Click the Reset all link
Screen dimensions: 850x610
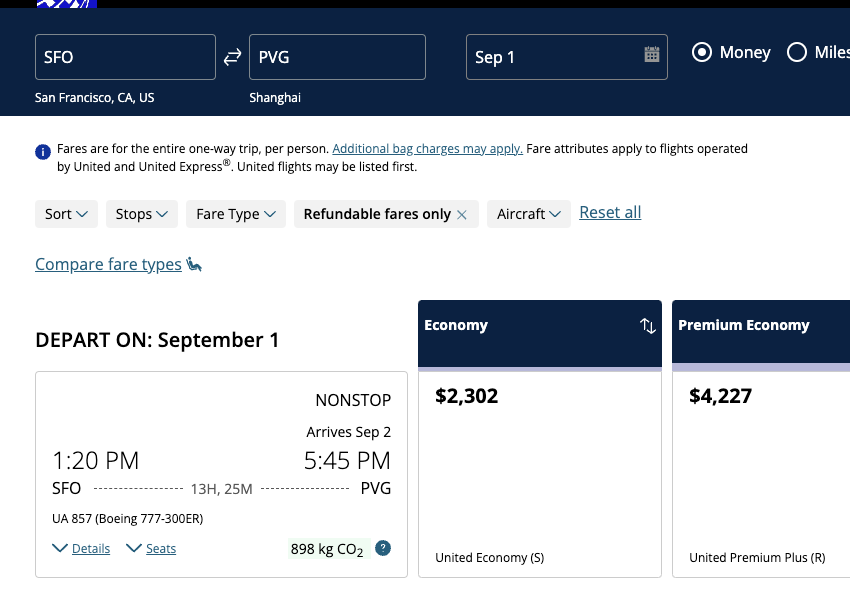click(610, 212)
